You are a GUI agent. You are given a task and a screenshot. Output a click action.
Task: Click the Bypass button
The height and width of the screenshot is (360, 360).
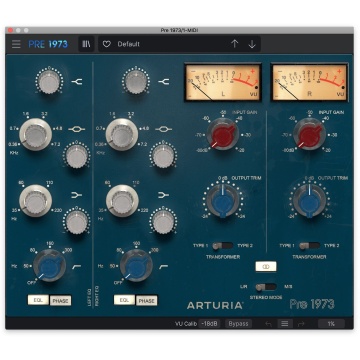pos(238,324)
